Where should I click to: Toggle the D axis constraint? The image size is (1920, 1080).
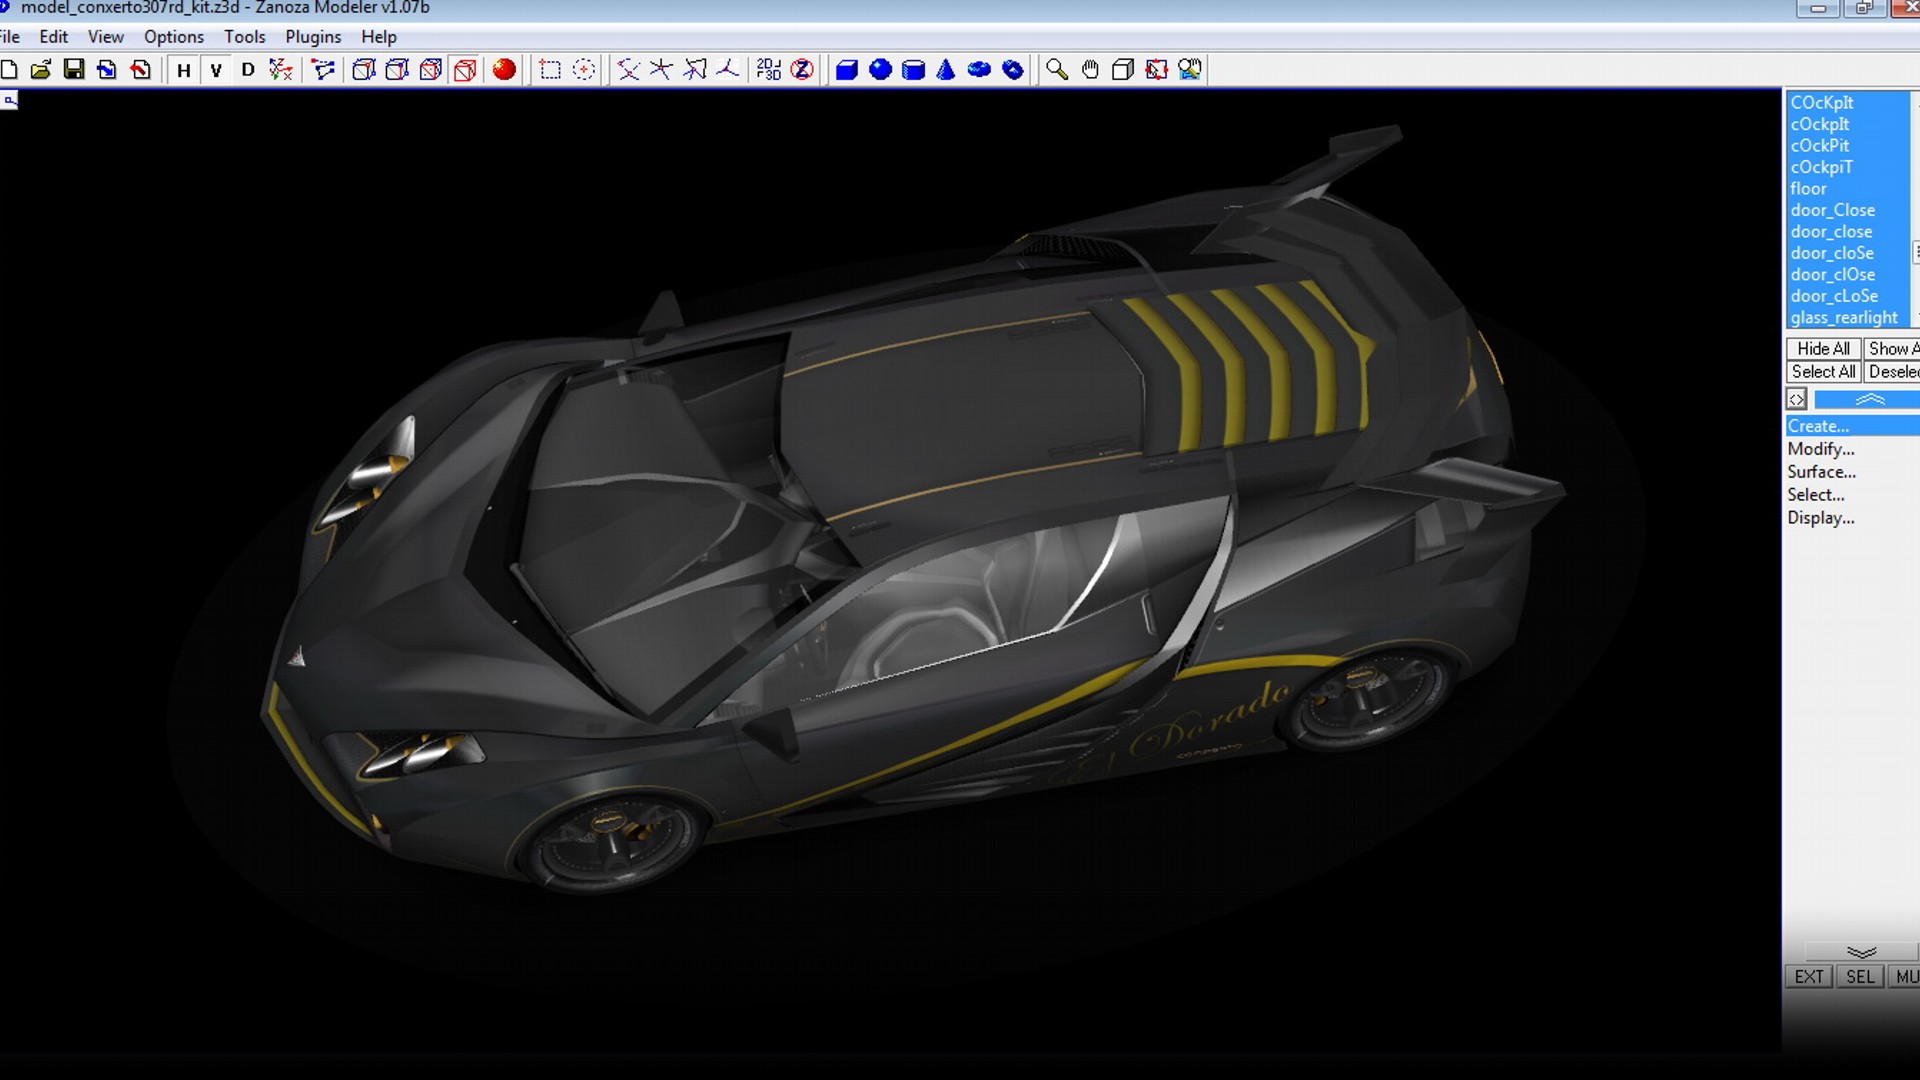[x=248, y=69]
